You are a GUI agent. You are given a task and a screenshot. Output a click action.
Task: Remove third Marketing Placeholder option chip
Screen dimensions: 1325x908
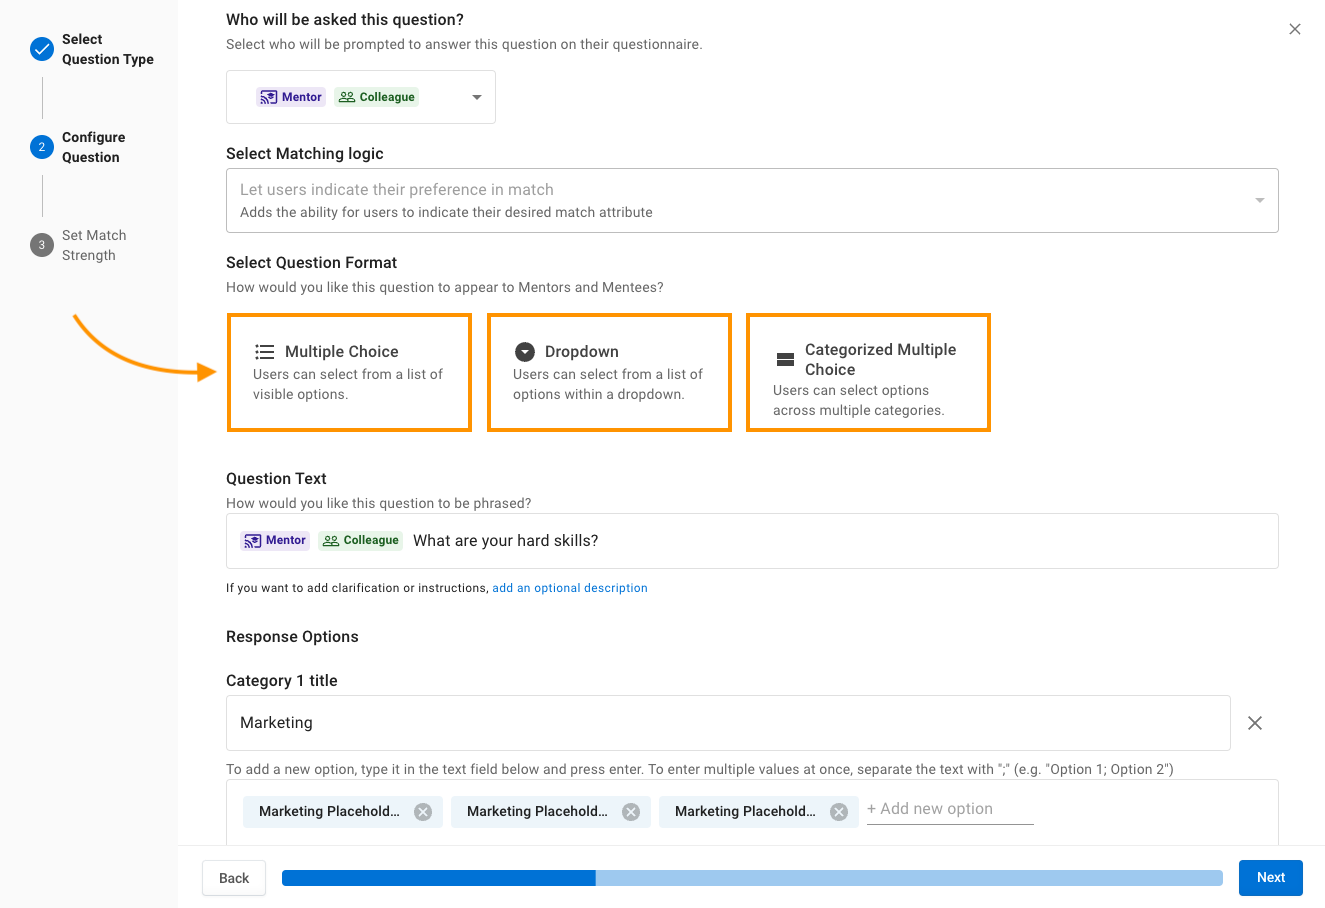click(x=839, y=812)
